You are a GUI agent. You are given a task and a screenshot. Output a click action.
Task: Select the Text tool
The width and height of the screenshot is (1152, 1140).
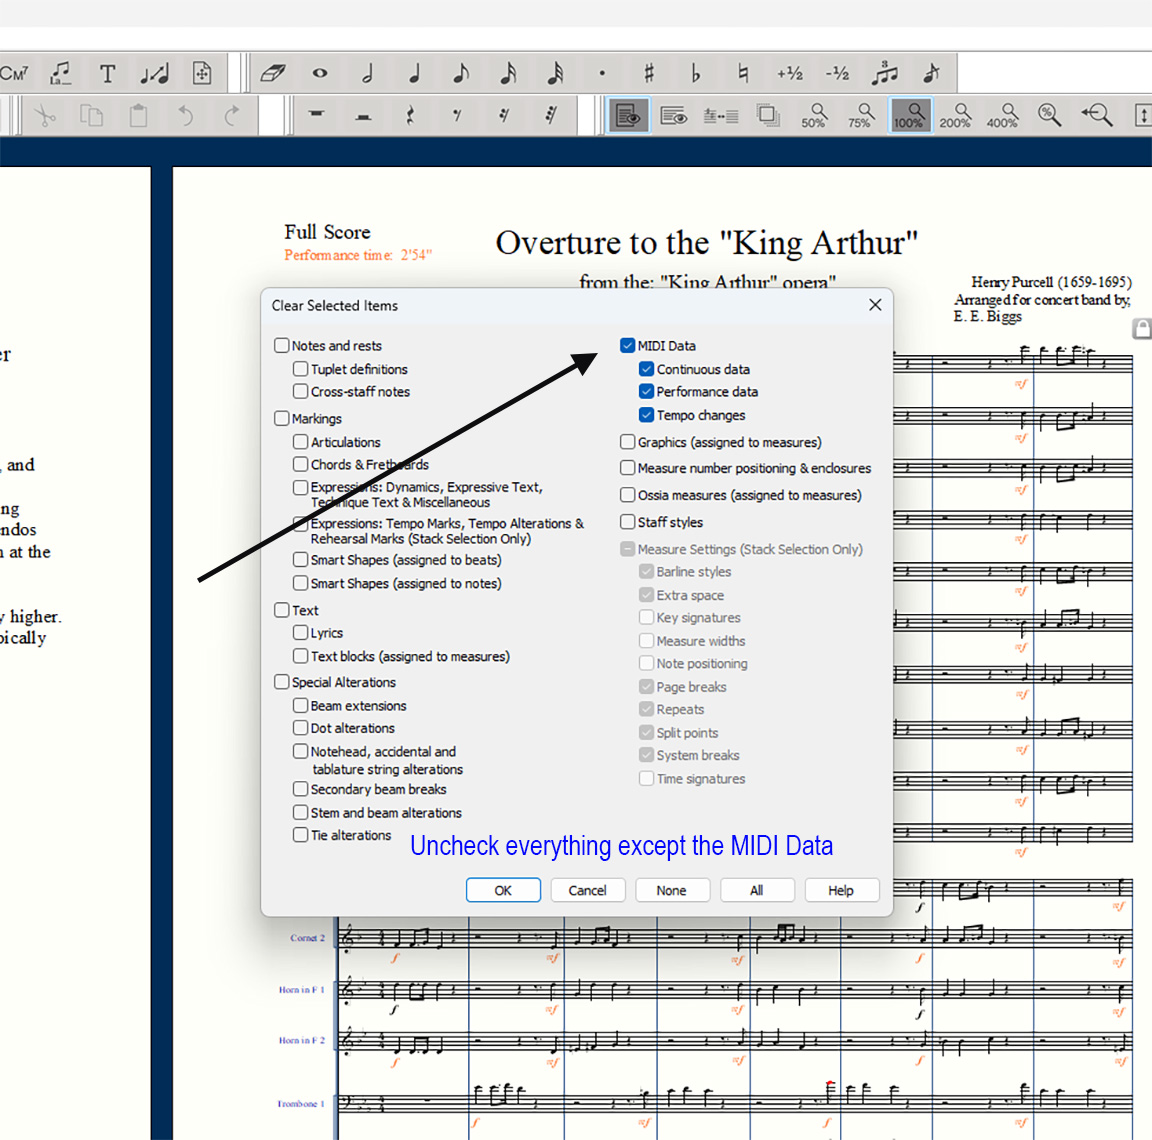tap(107, 73)
